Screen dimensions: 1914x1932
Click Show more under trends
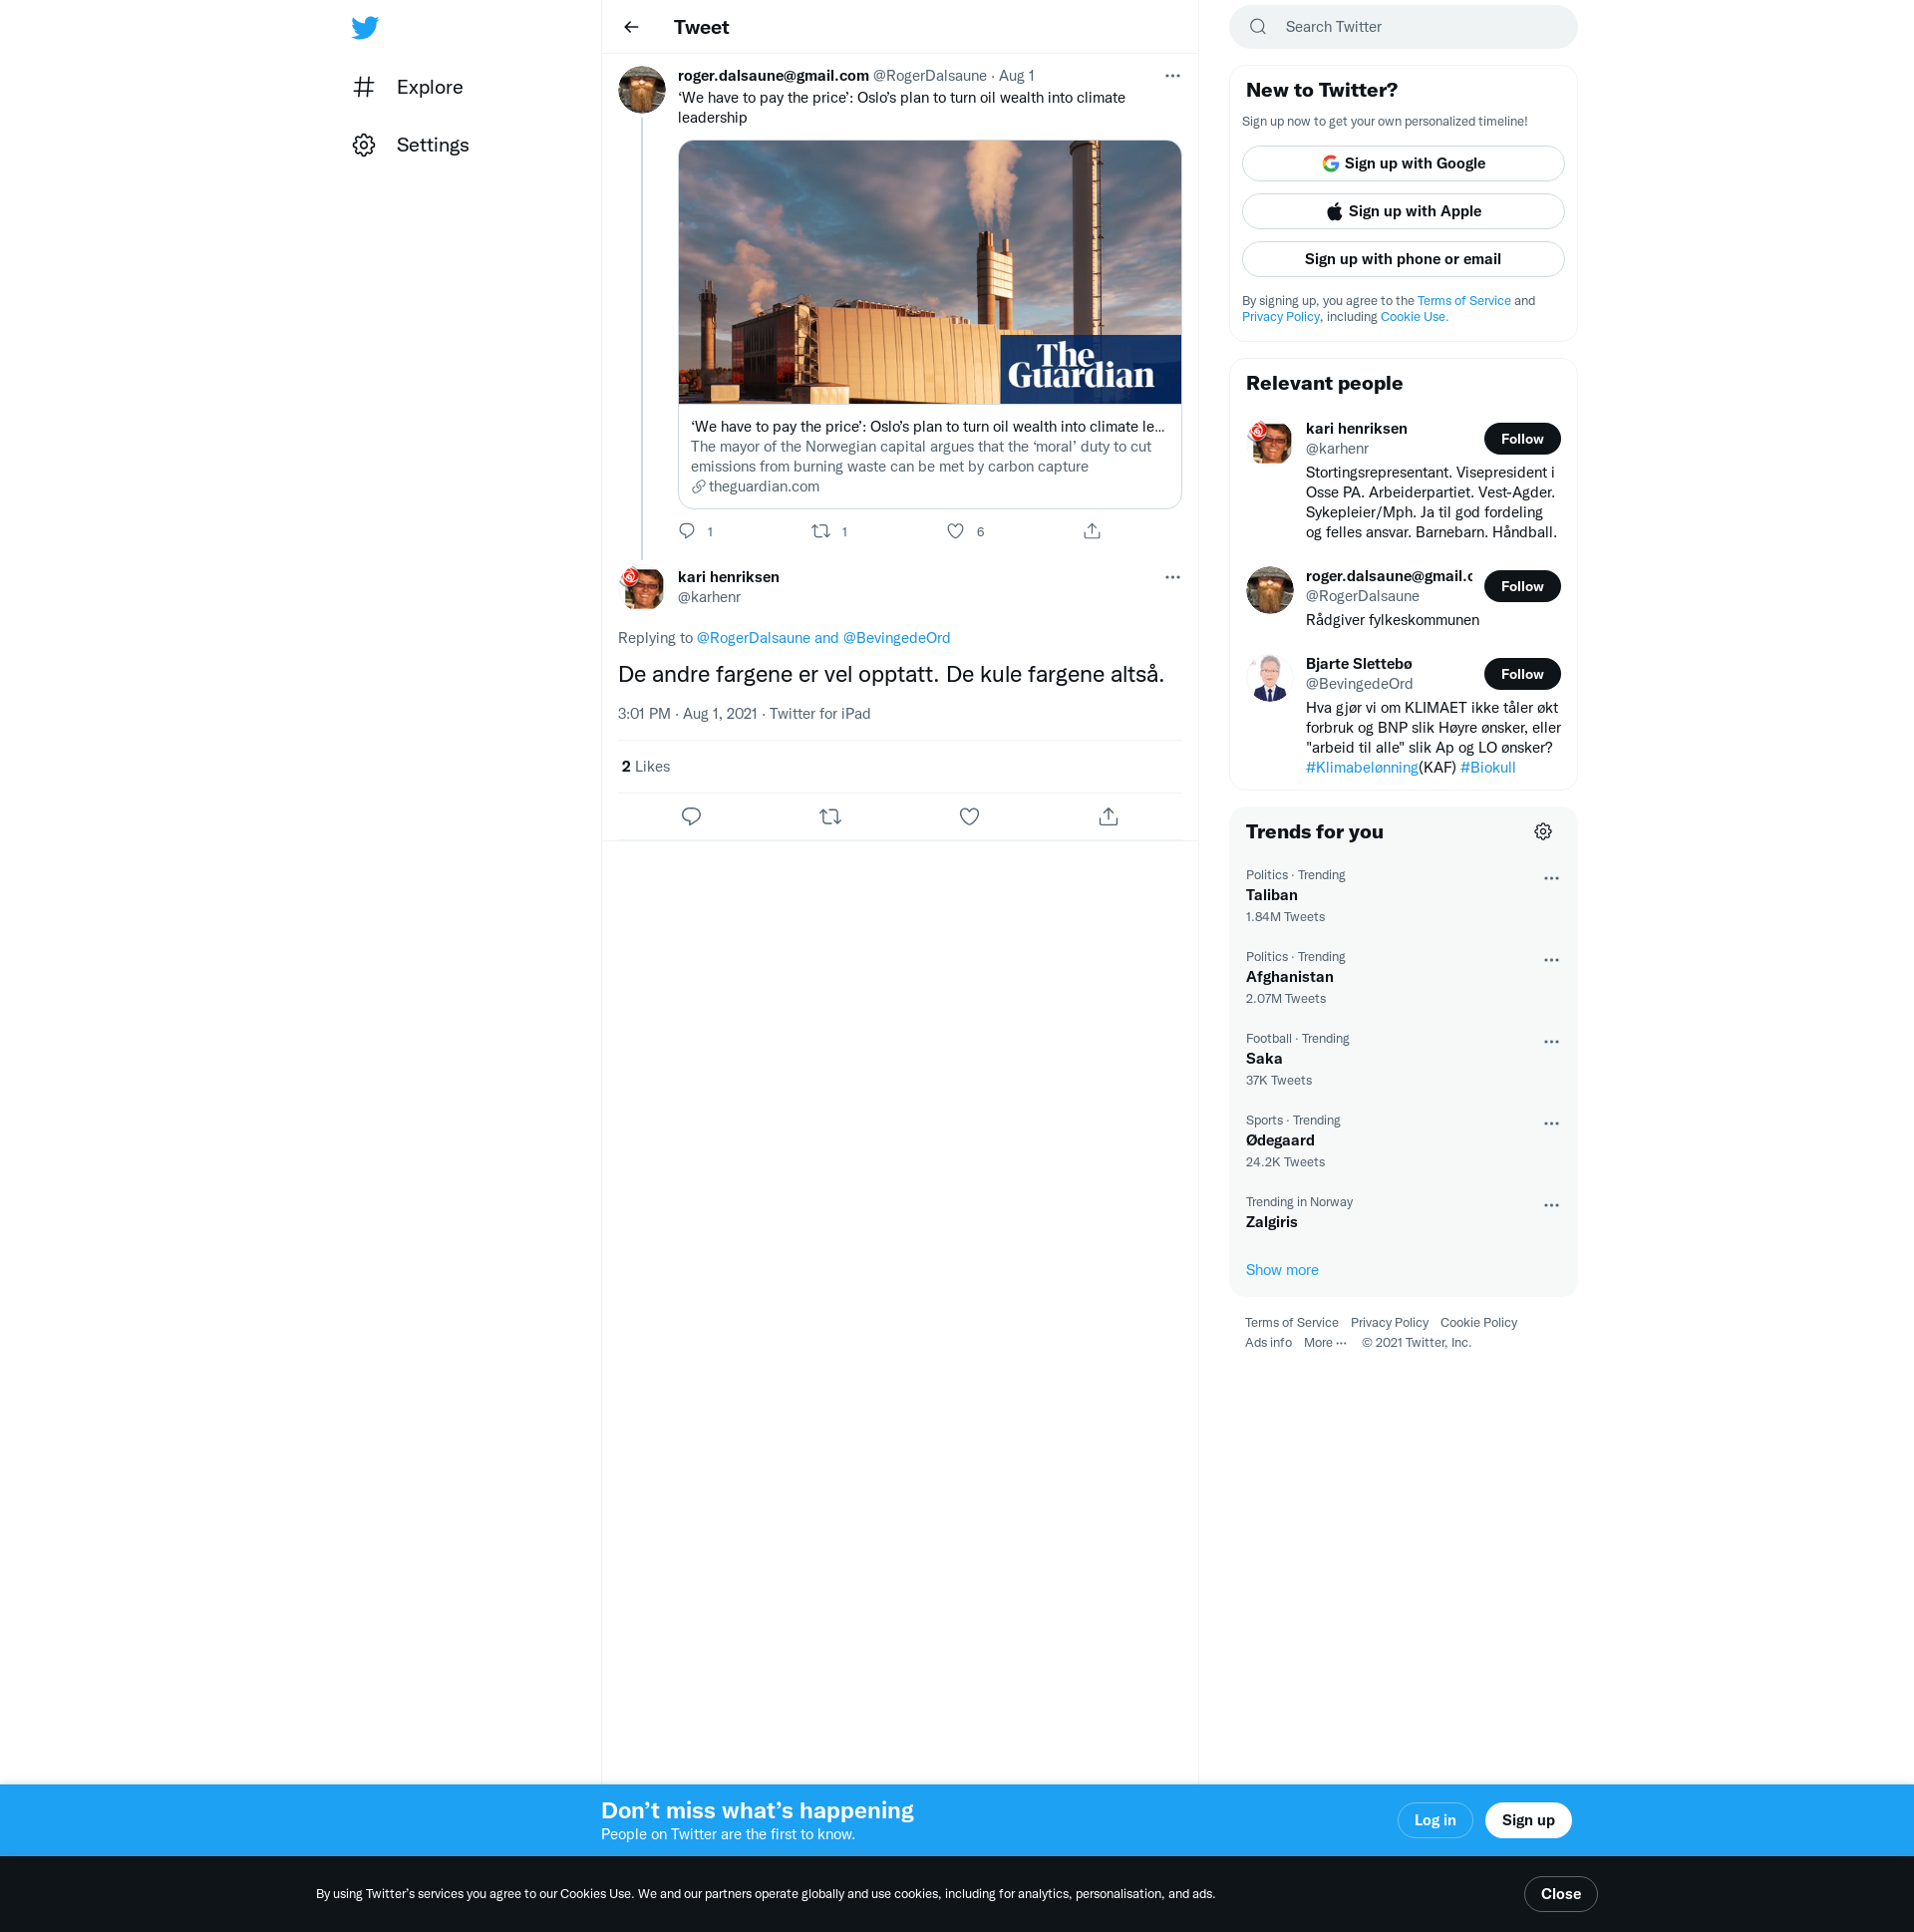[x=1281, y=1270]
